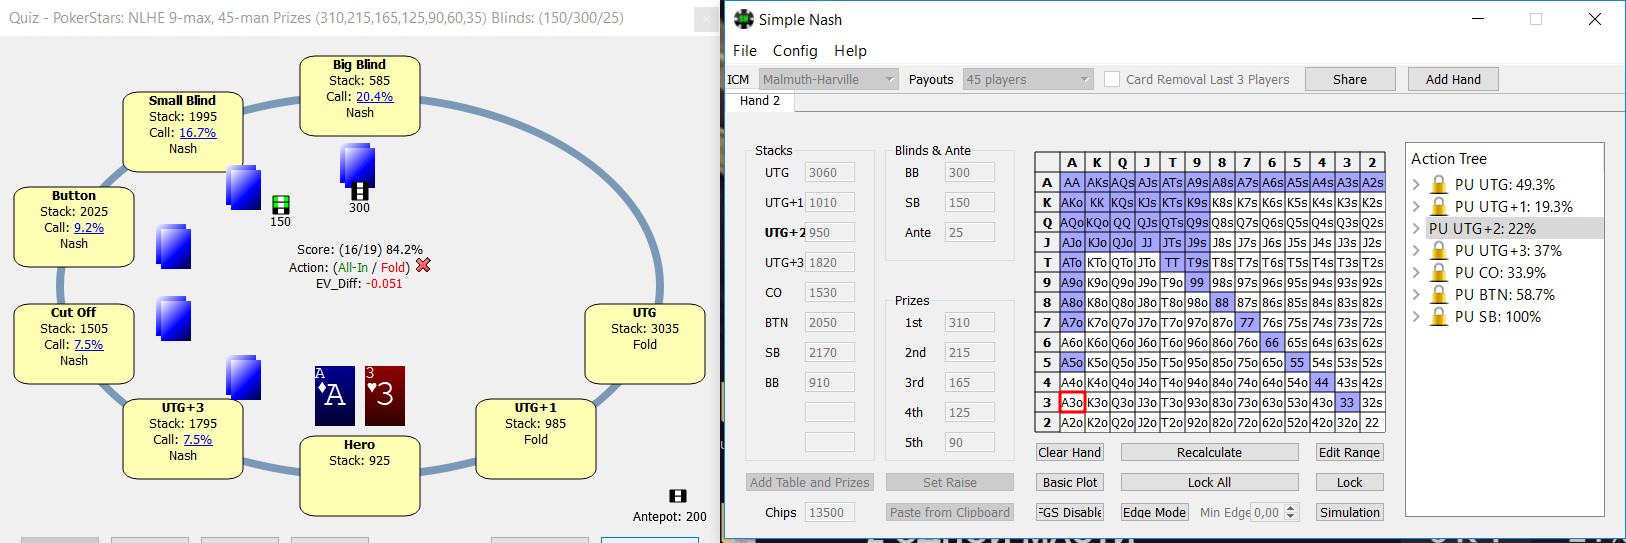
Task: Click the 1st prize input field 310
Action: (x=969, y=322)
